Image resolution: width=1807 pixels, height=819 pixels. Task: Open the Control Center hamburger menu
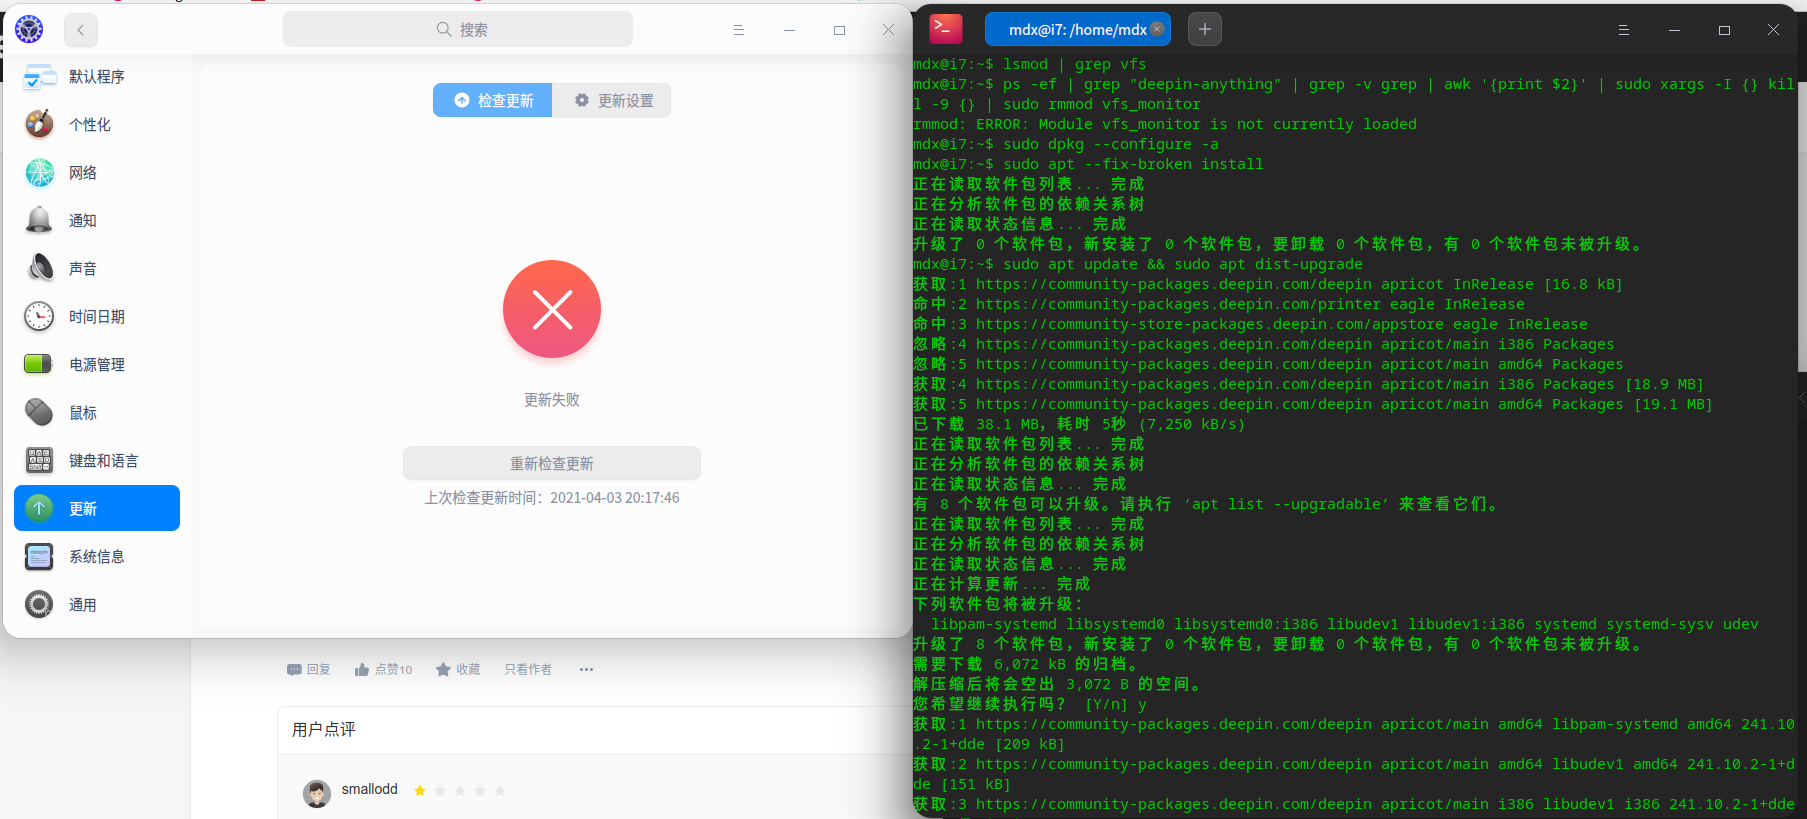tap(739, 30)
